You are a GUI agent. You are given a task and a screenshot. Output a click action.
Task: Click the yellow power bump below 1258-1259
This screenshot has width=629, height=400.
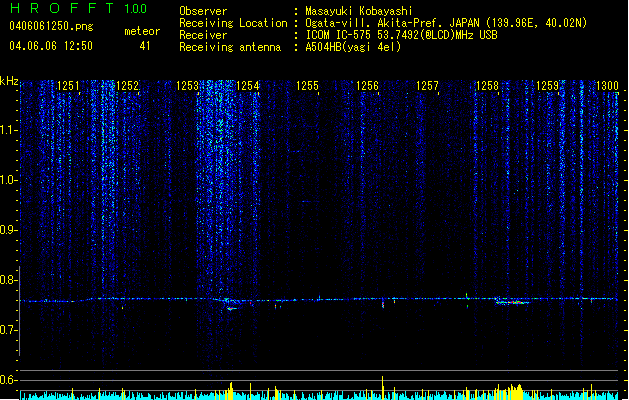512,392
